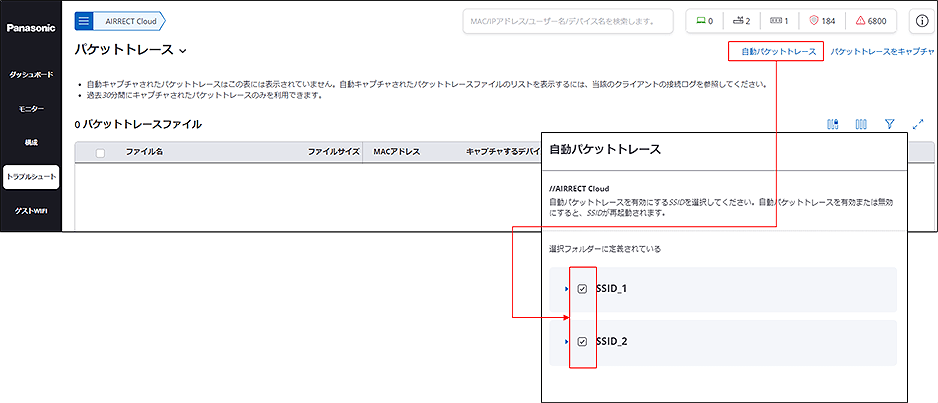Click the //AIRRECT Cloud path text
938x403 pixels.
579,188
